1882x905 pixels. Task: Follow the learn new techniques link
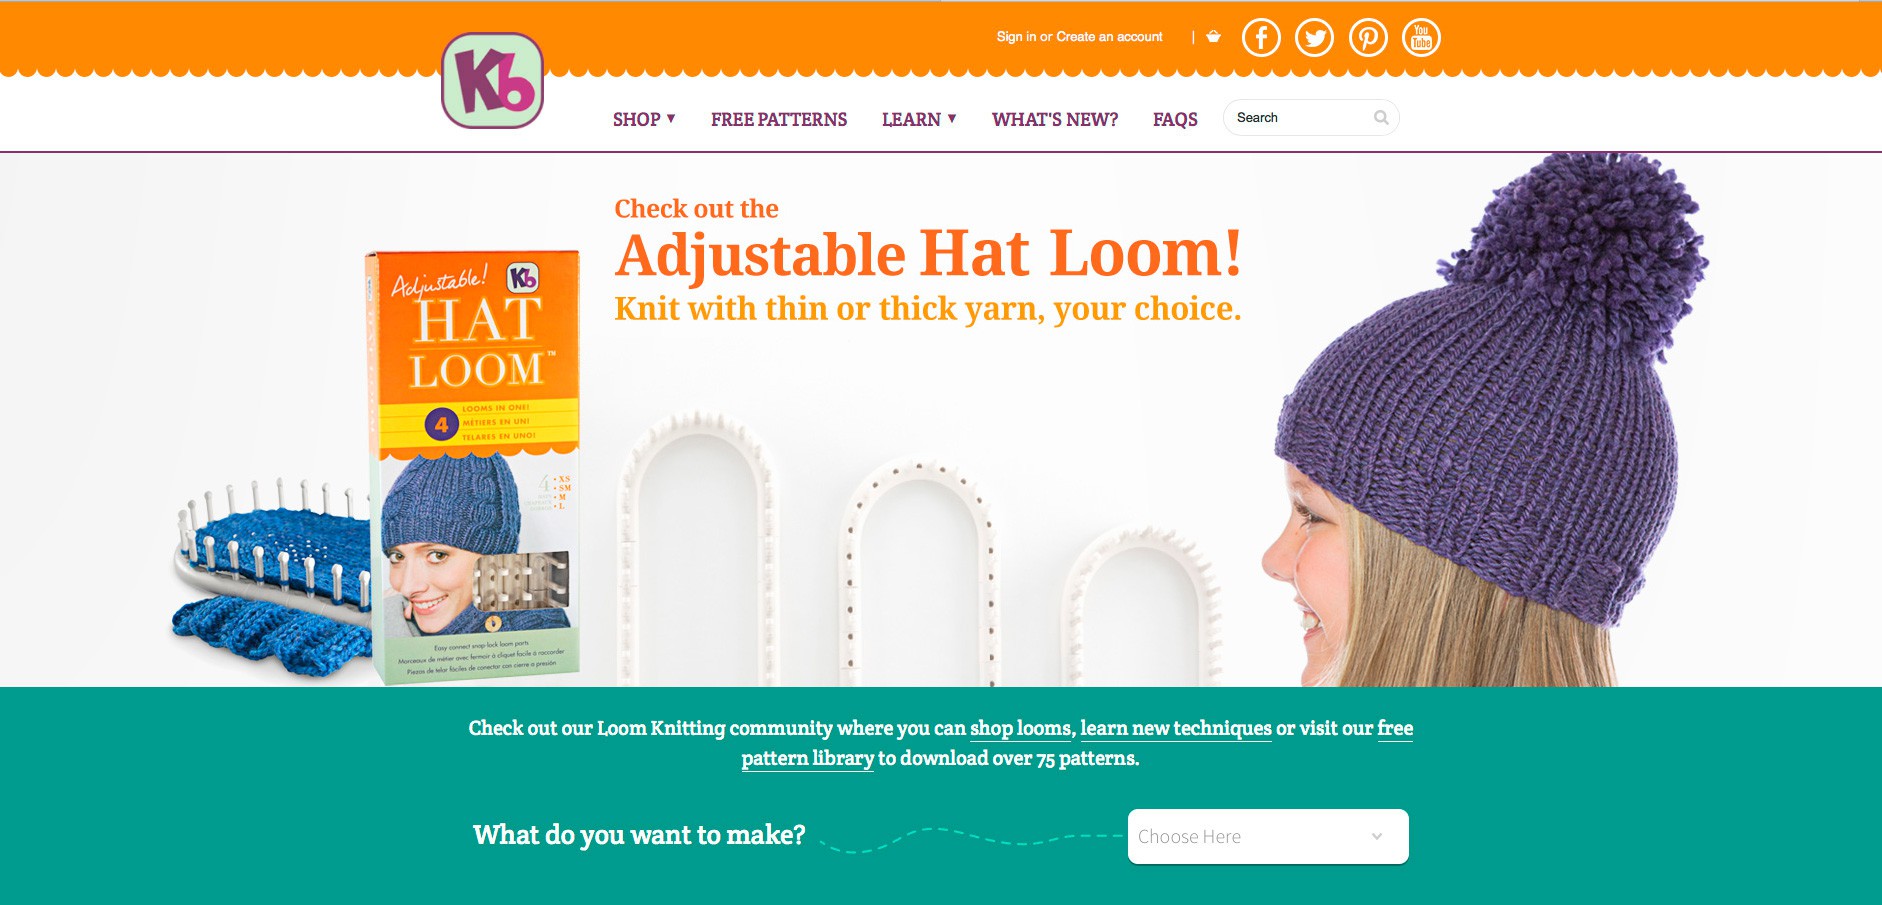click(x=1176, y=728)
